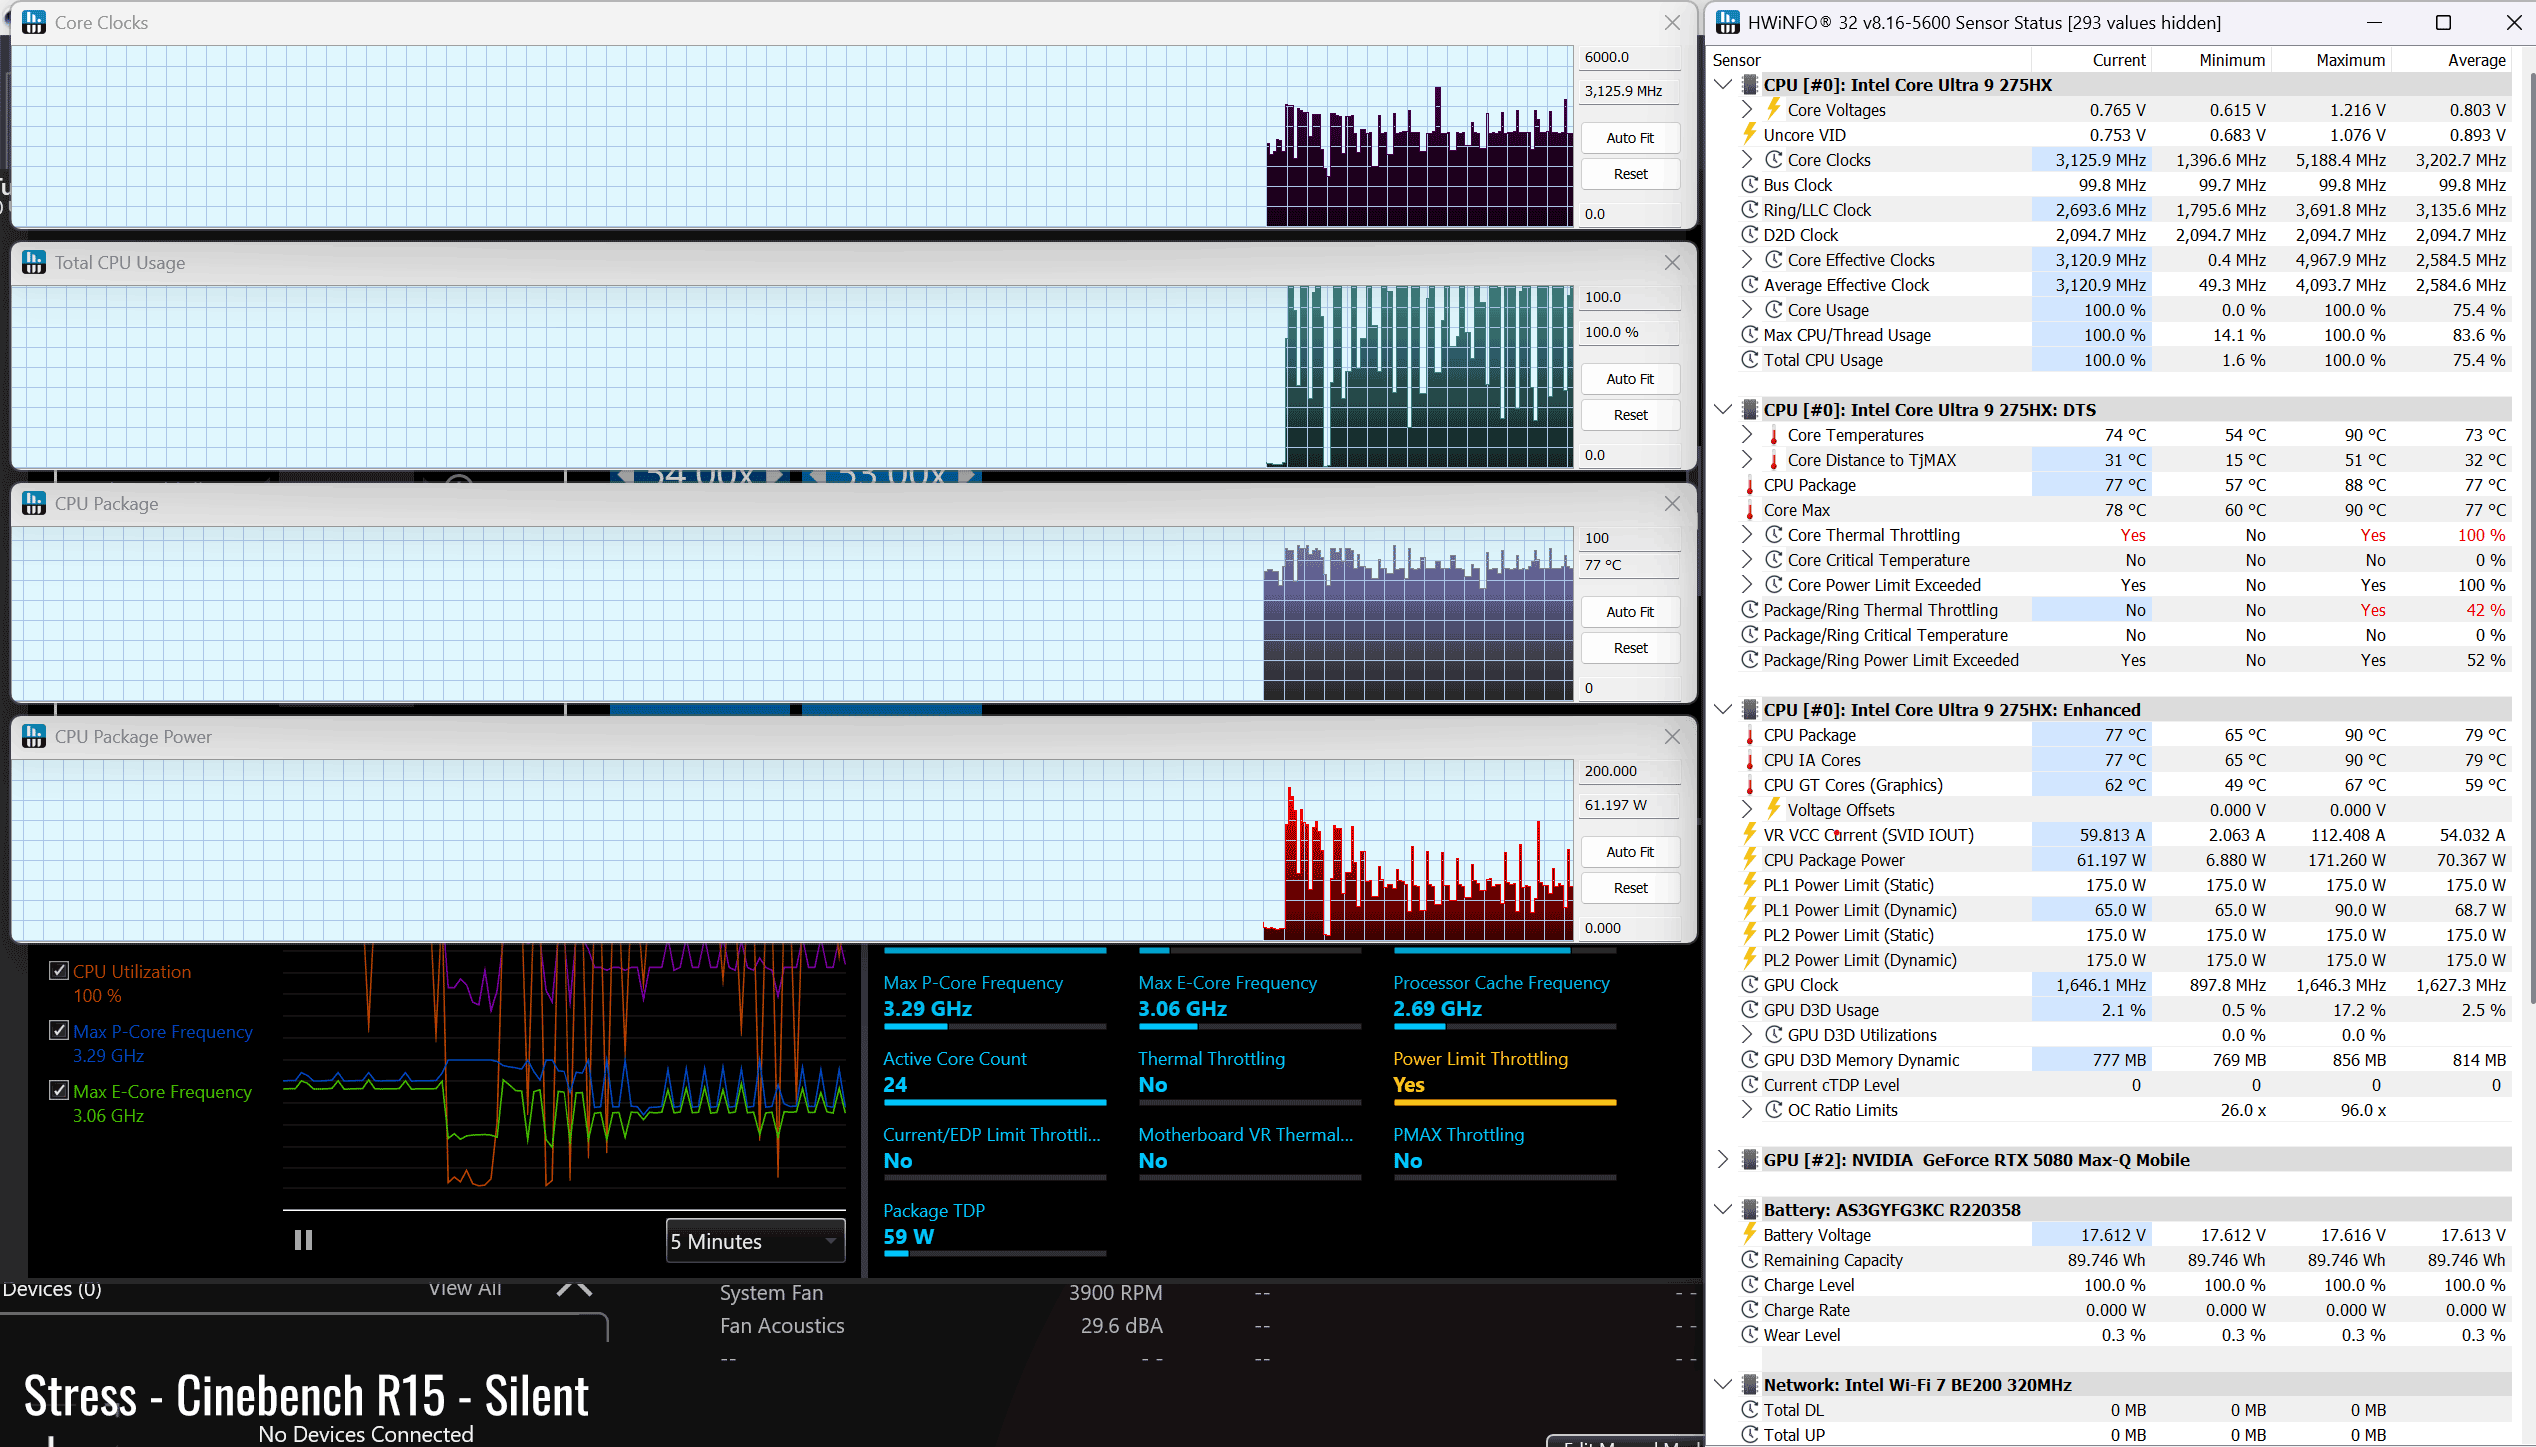The height and width of the screenshot is (1447, 2536).
Task: Click the HWiNFO sensor list vertical scrollbar
Action: (x=2531, y=540)
